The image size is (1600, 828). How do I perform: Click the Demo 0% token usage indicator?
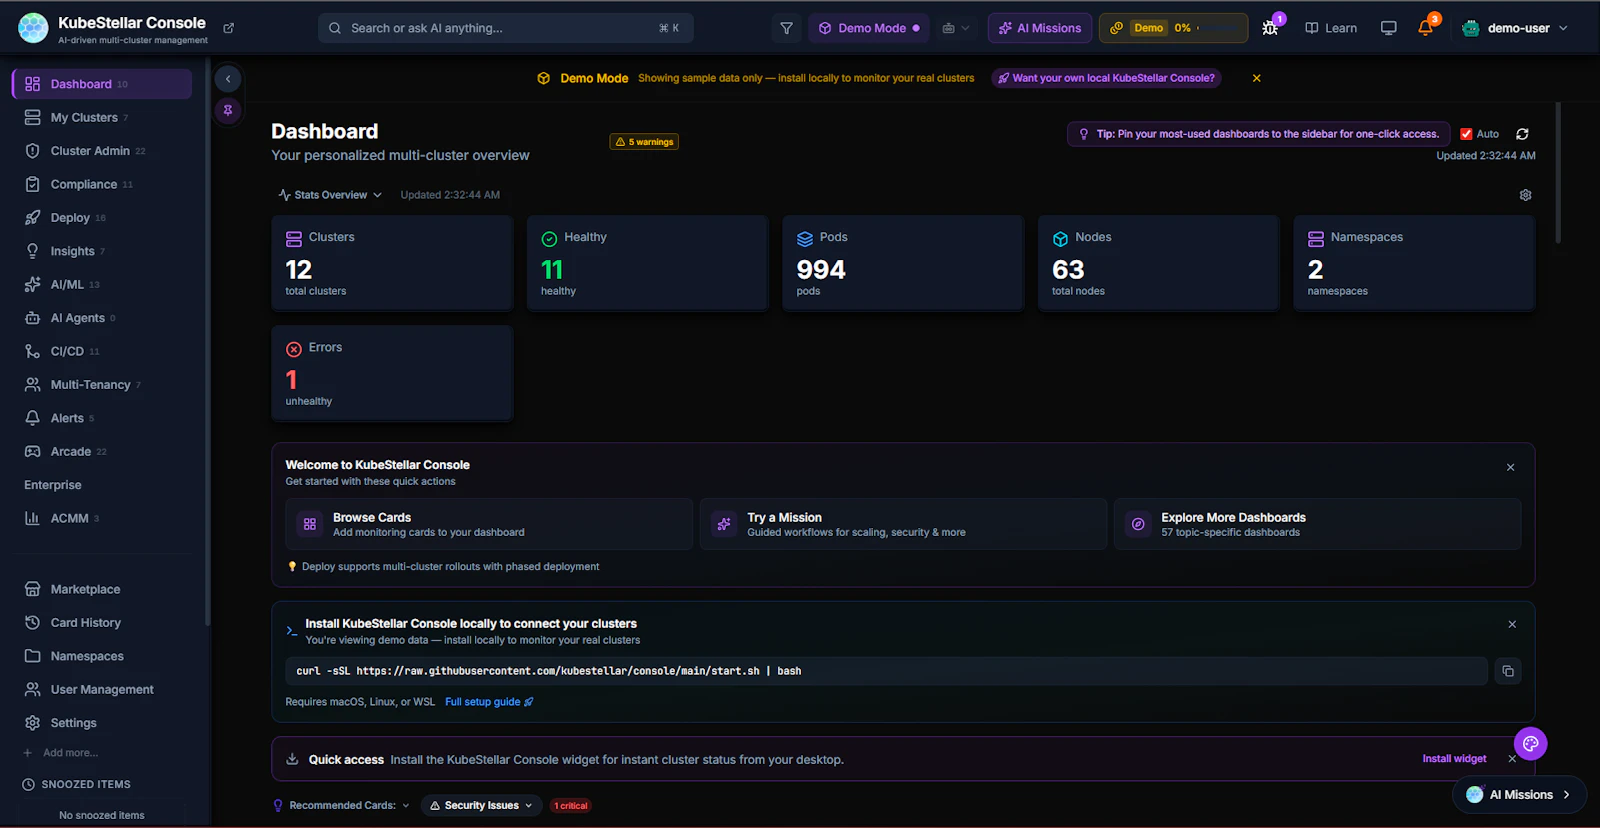(x=1173, y=28)
